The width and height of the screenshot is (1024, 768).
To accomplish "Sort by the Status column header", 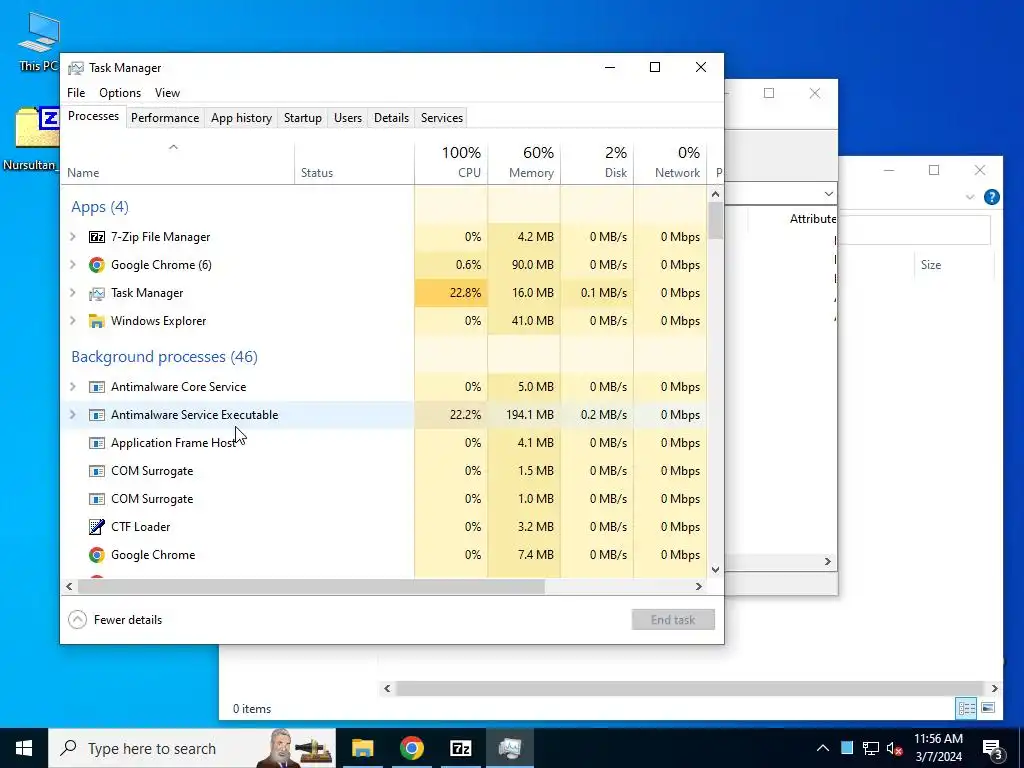I will click(x=354, y=162).
